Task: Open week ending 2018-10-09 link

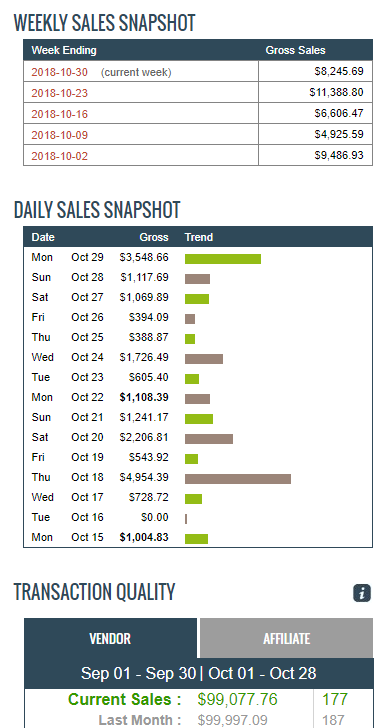Action: click(59, 135)
